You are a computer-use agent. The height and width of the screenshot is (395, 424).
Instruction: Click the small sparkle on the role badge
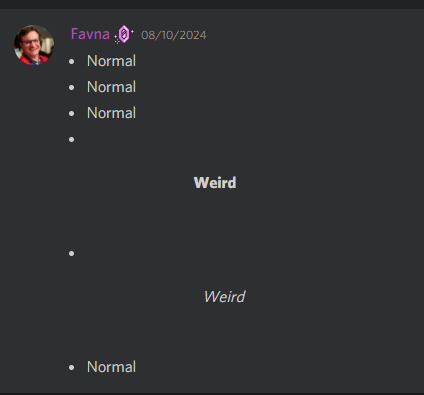pos(117,40)
